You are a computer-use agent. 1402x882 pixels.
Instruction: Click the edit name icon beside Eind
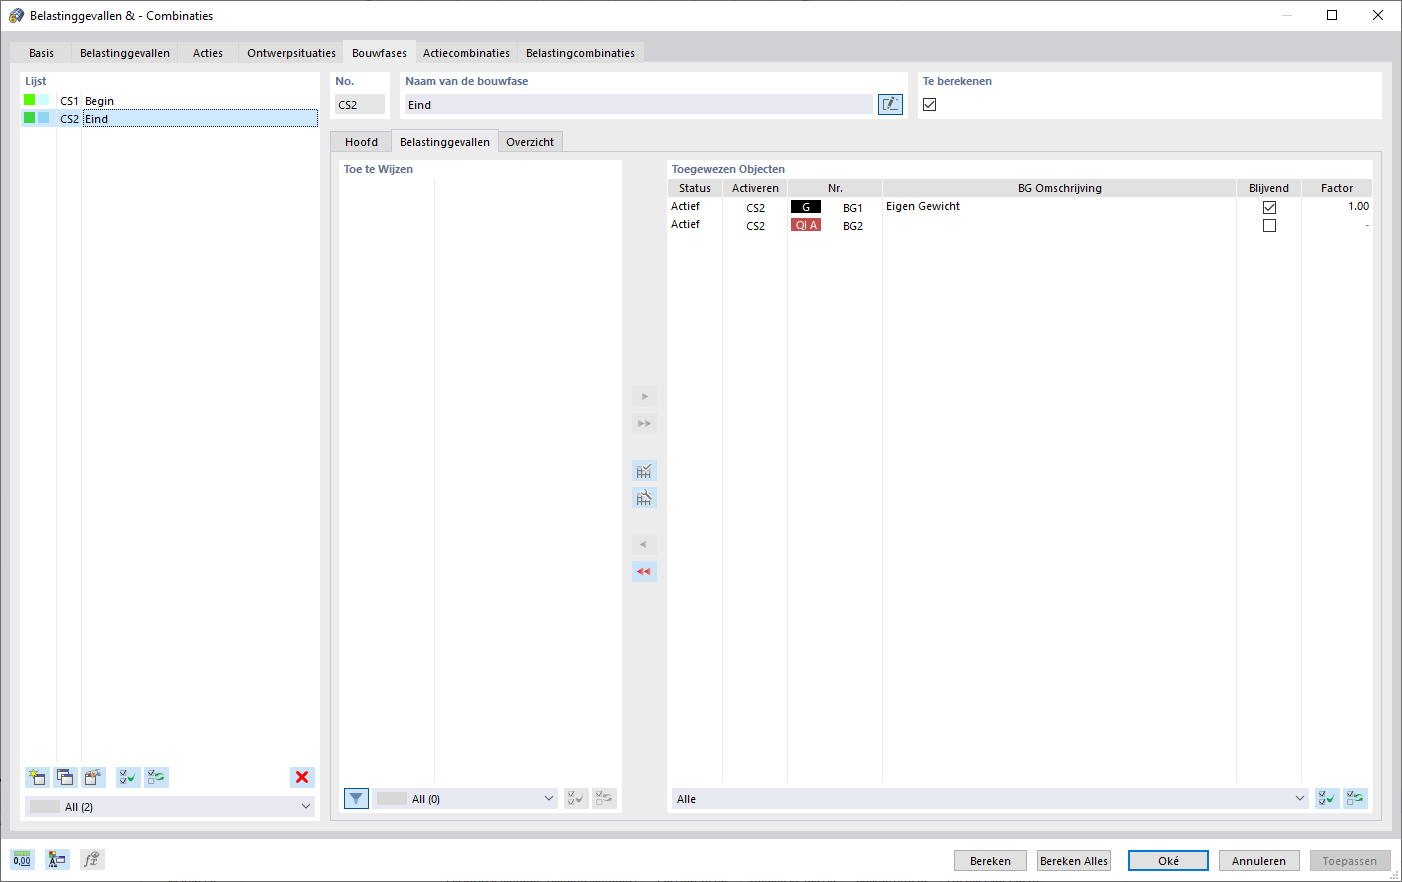(x=890, y=104)
